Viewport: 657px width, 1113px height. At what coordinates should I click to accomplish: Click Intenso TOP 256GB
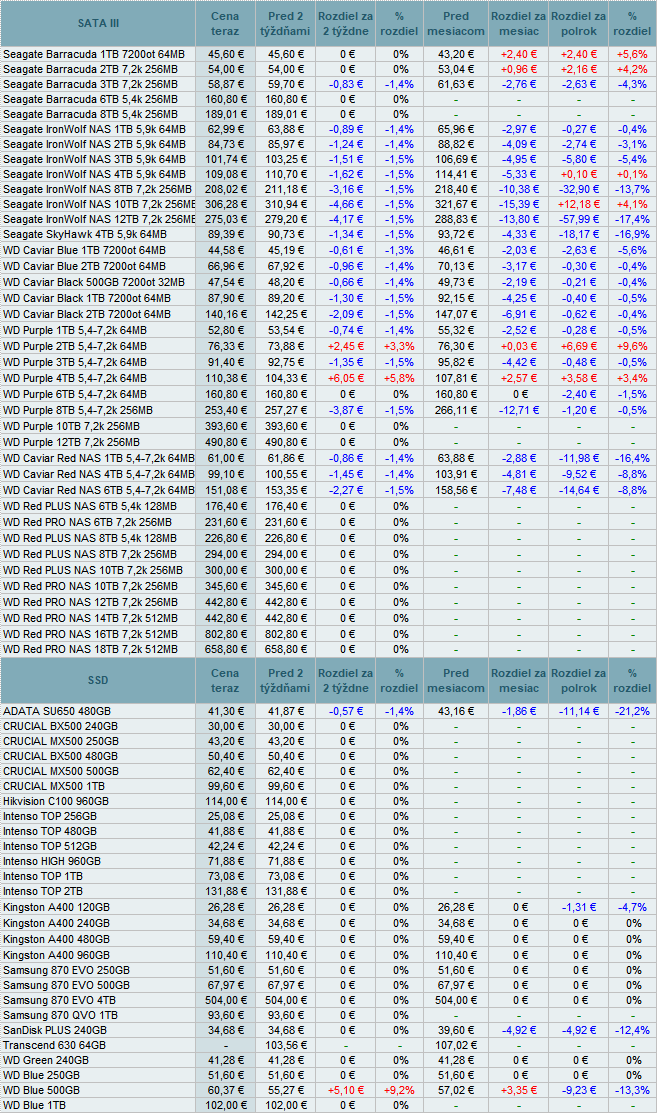[x=50, y=816]
